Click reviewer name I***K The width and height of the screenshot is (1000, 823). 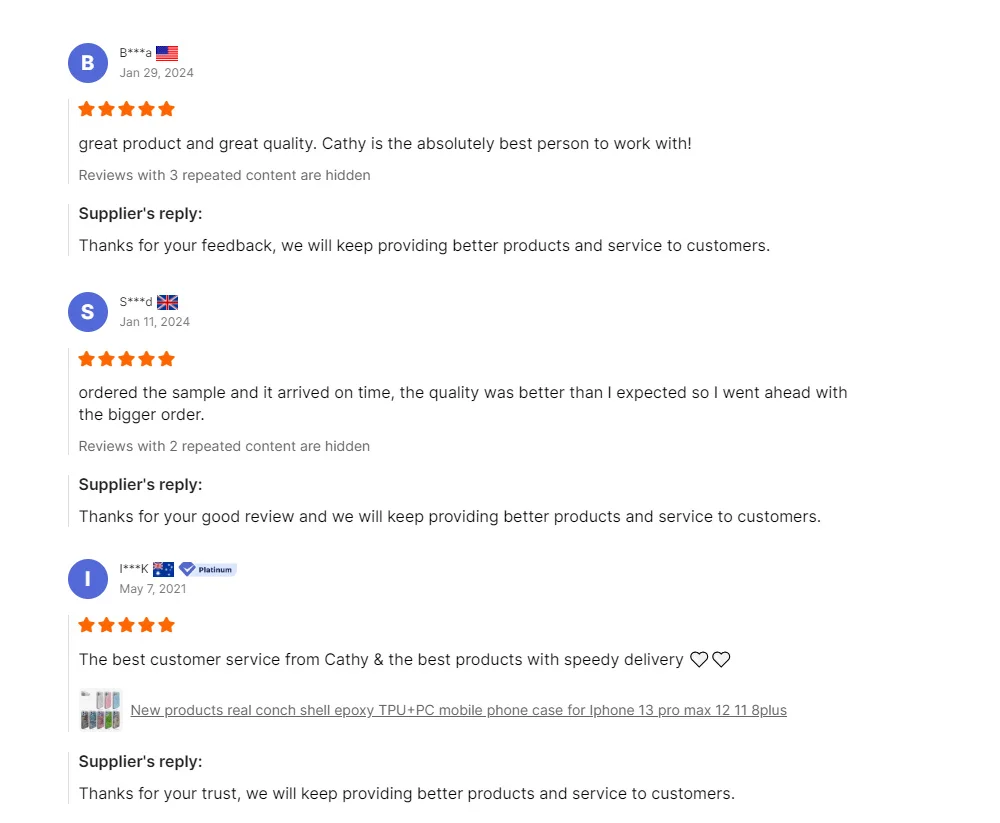click(x=134, y=569)
